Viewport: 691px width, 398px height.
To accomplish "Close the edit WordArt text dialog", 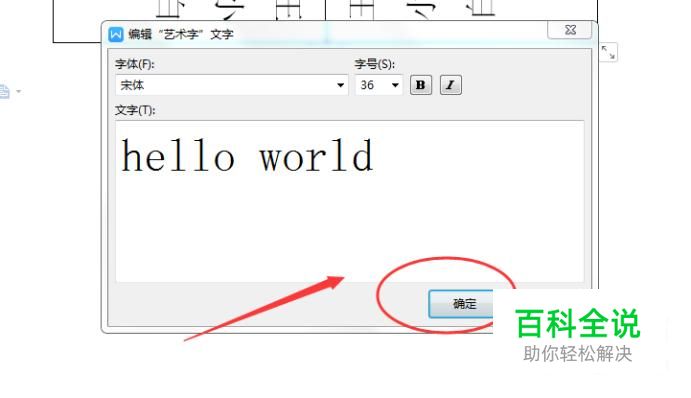I will pyautogui.click(x=569, y=30).
